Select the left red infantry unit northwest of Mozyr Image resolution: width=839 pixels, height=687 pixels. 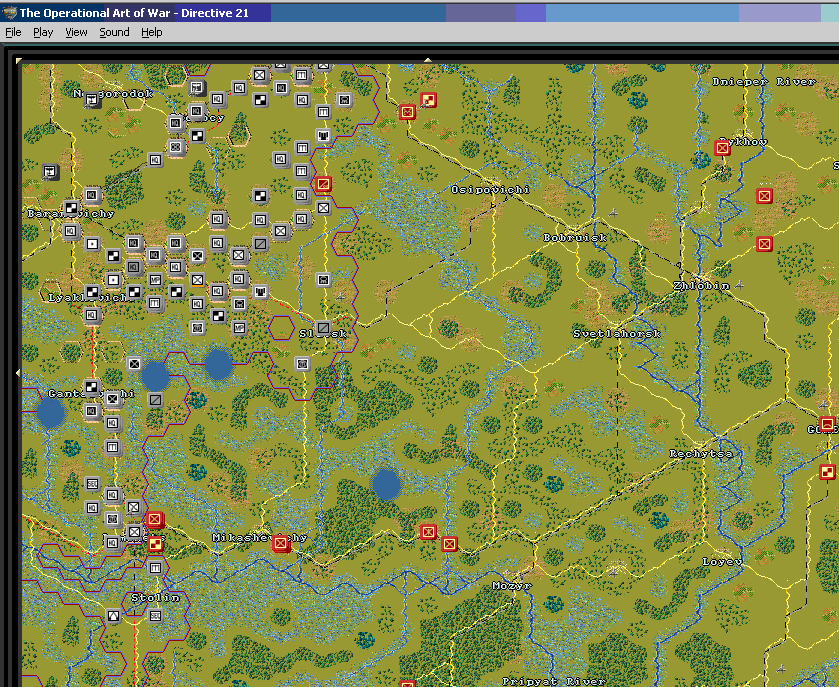click(x=428, y=532)
